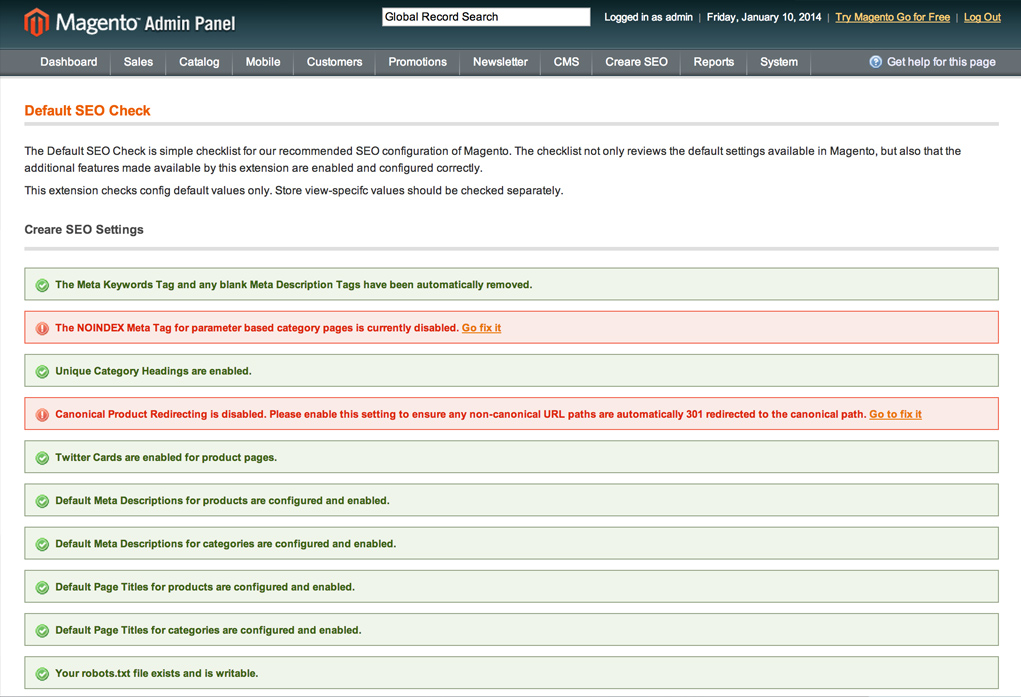The image size is (1021, 697).
Task: Open the Reports menu
Action: (713, 62)
